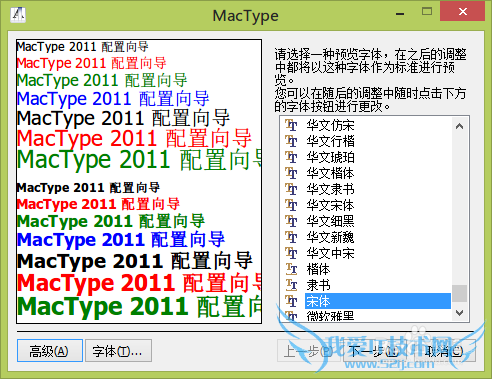Click the font icon beside 华文宋体
The width and height of the screenshot is (492, 379).
pos(291,205)
